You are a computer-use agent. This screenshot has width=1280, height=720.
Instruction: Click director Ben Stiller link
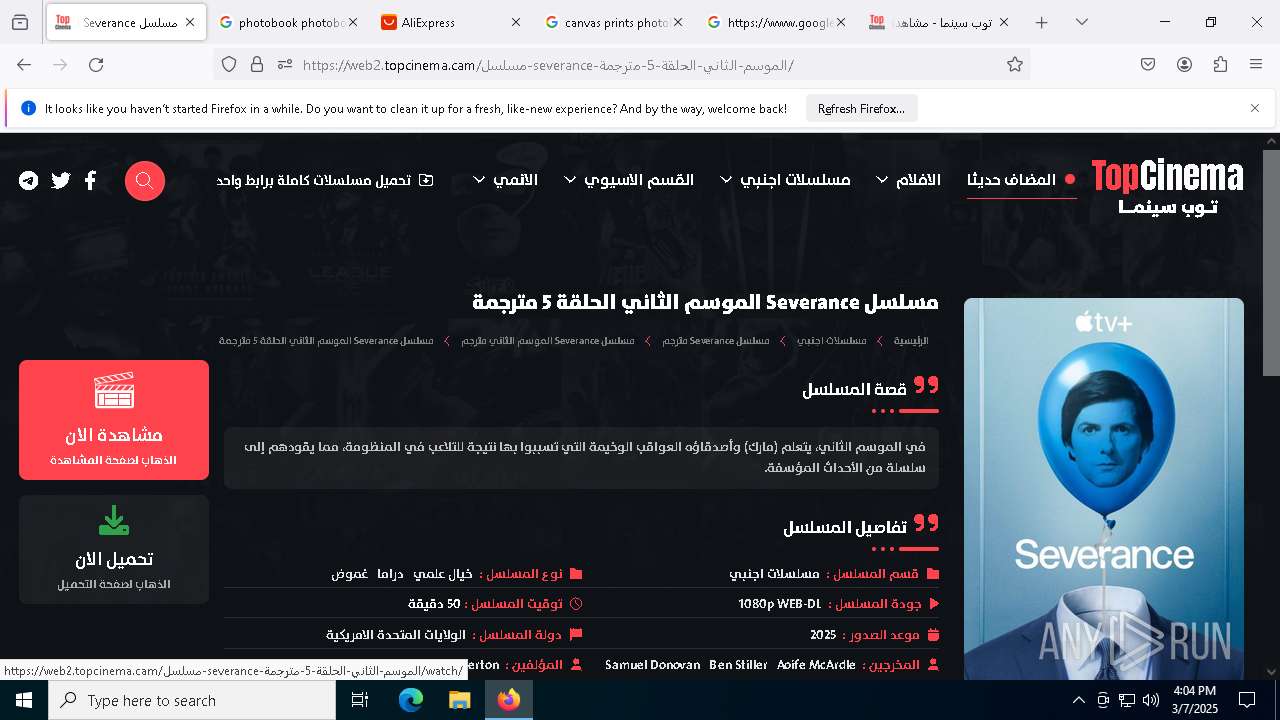tap(738, 665)
